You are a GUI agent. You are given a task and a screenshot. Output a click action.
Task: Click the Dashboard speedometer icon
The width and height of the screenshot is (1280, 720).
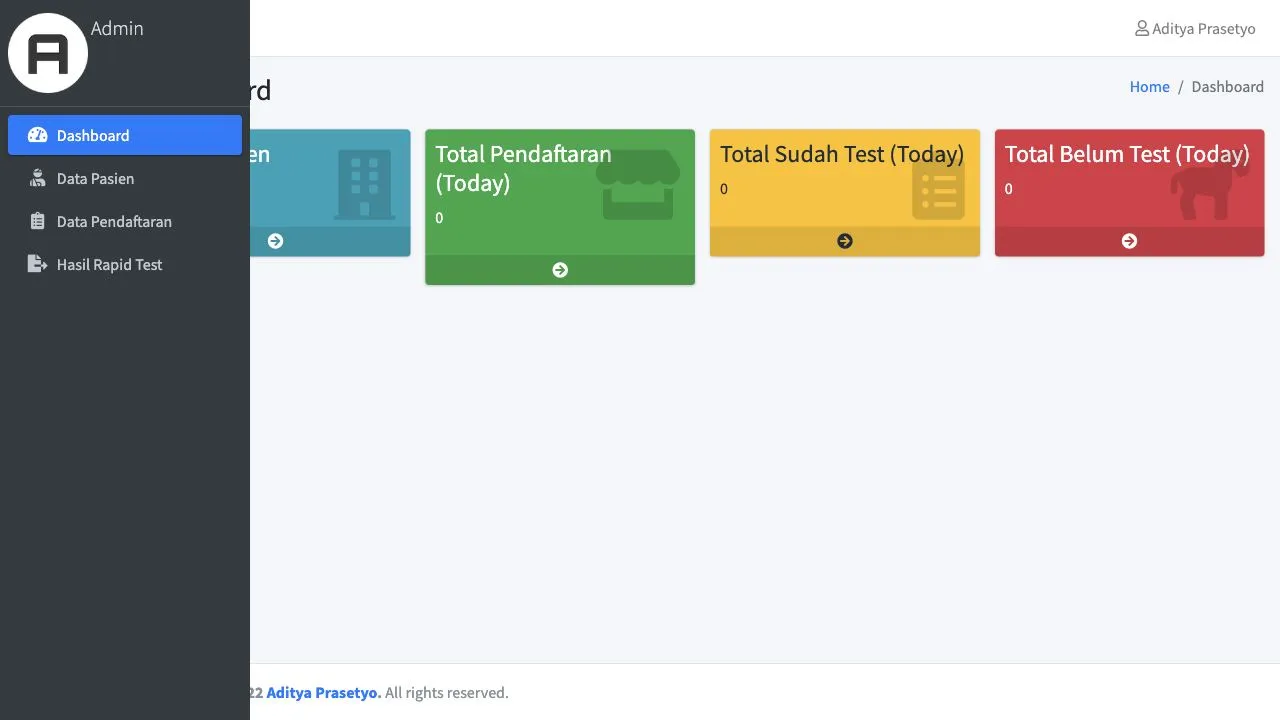pyautogui.click(x=38, y=135)
